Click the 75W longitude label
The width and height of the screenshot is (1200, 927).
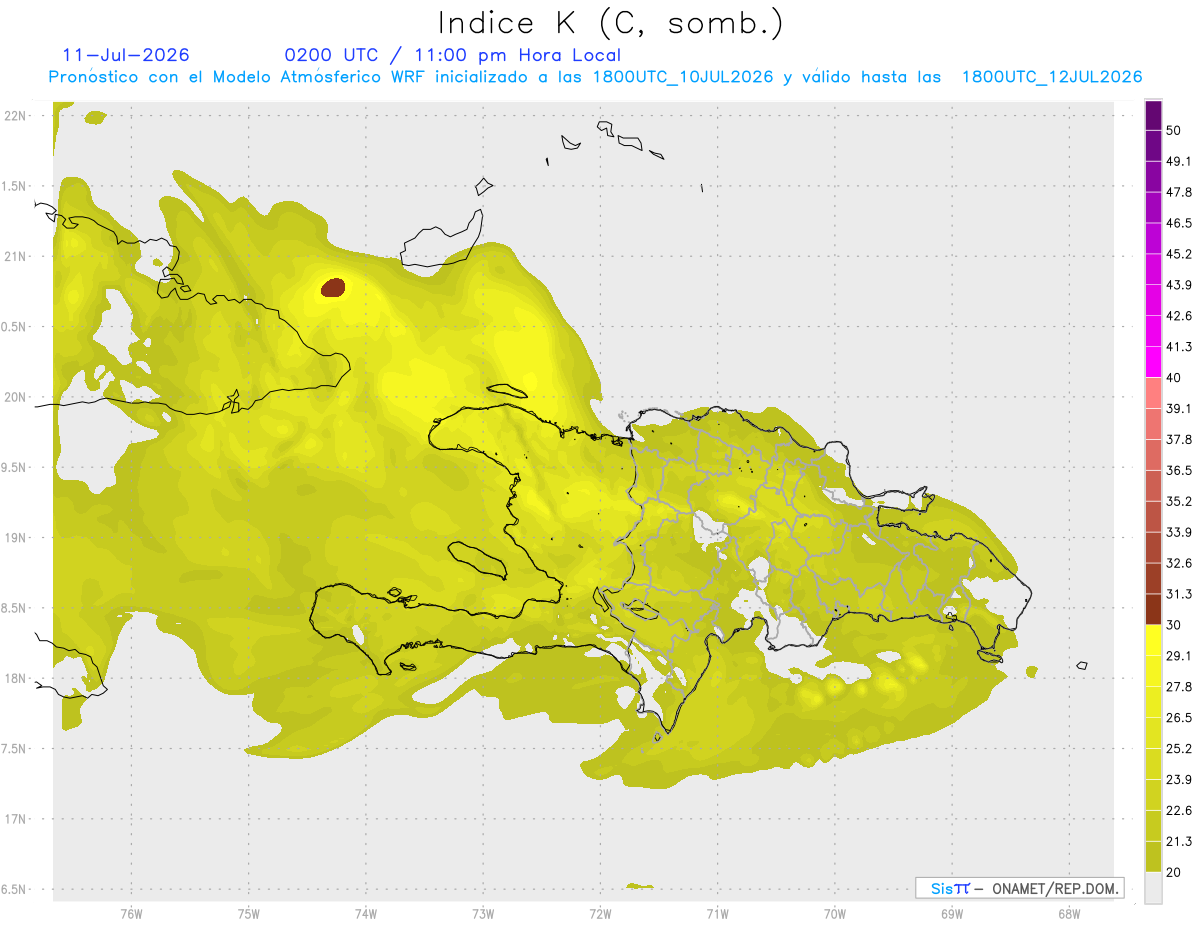click(249, 913)
